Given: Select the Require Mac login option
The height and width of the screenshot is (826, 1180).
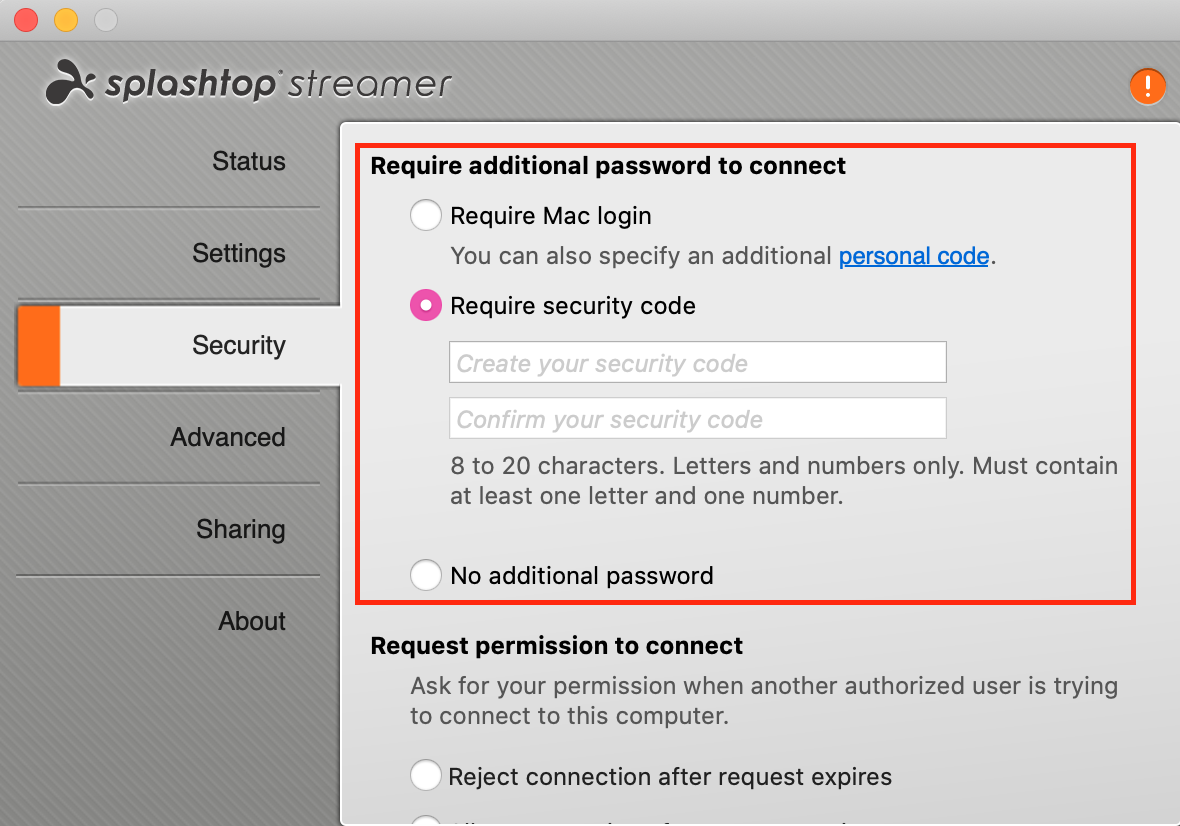Looking at the screenshot, I should coord(426,216).
